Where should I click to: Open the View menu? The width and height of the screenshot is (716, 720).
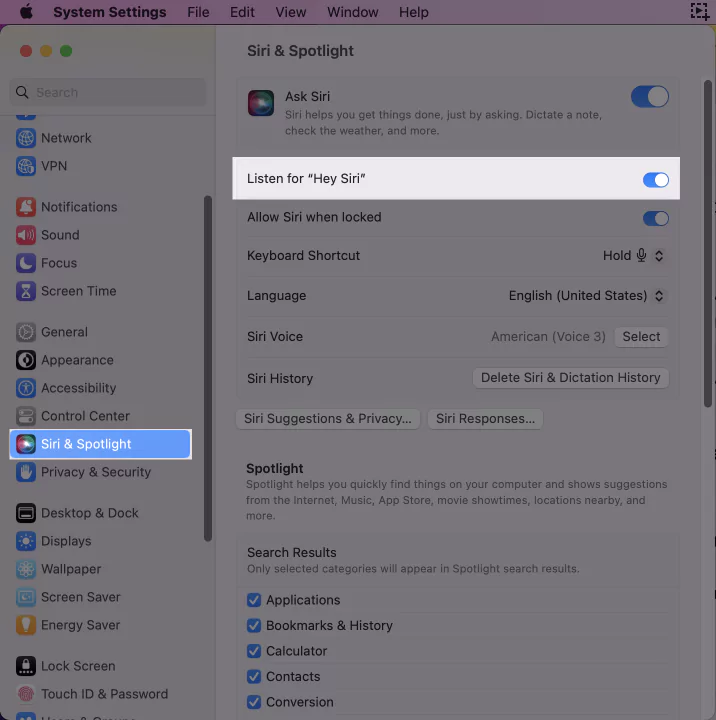pos(291,12)
